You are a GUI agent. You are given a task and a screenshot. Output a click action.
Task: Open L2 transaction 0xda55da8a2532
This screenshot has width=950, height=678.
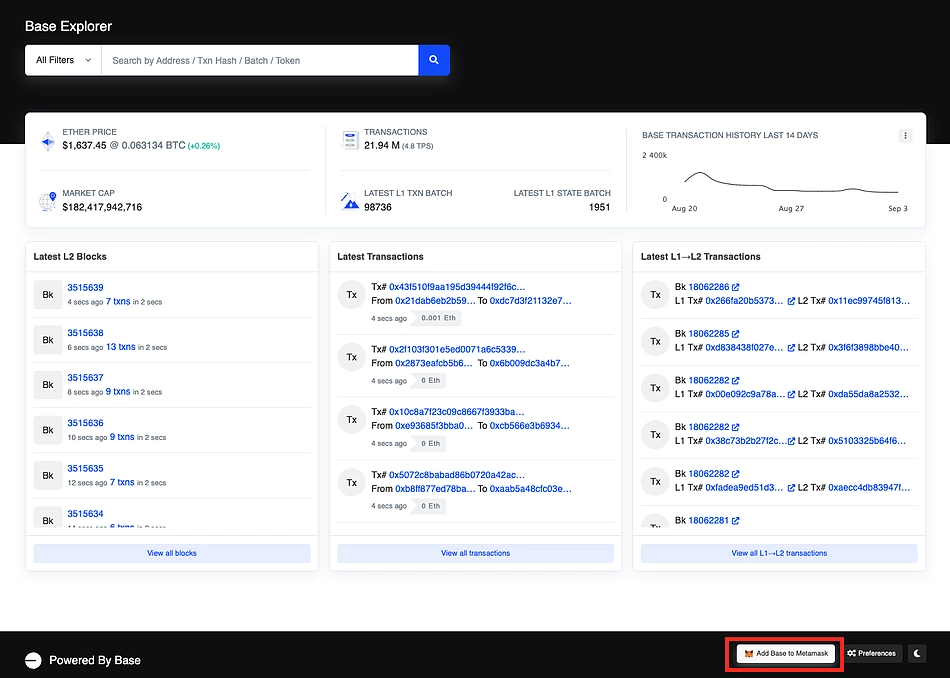(869, 394)
